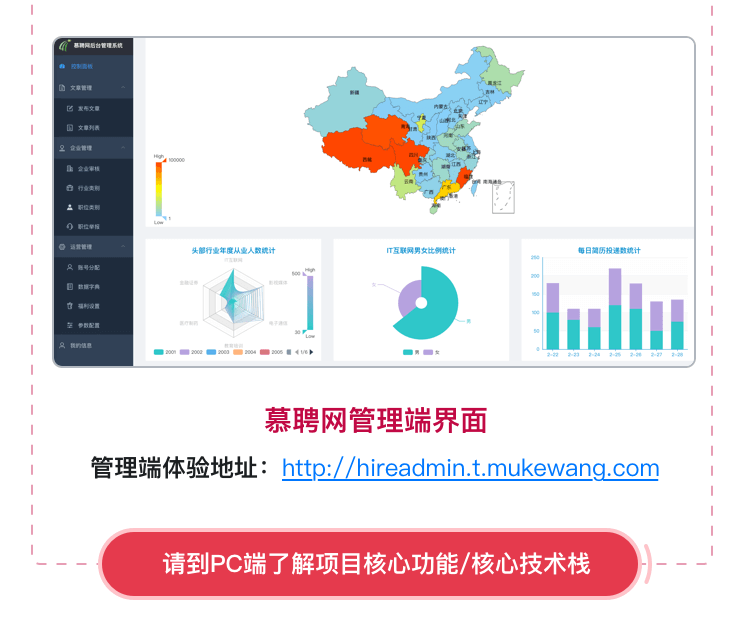Click the 福利设置 gift icon
The width and height of the screenshot is (750, 640).
(x=70, y=306)
